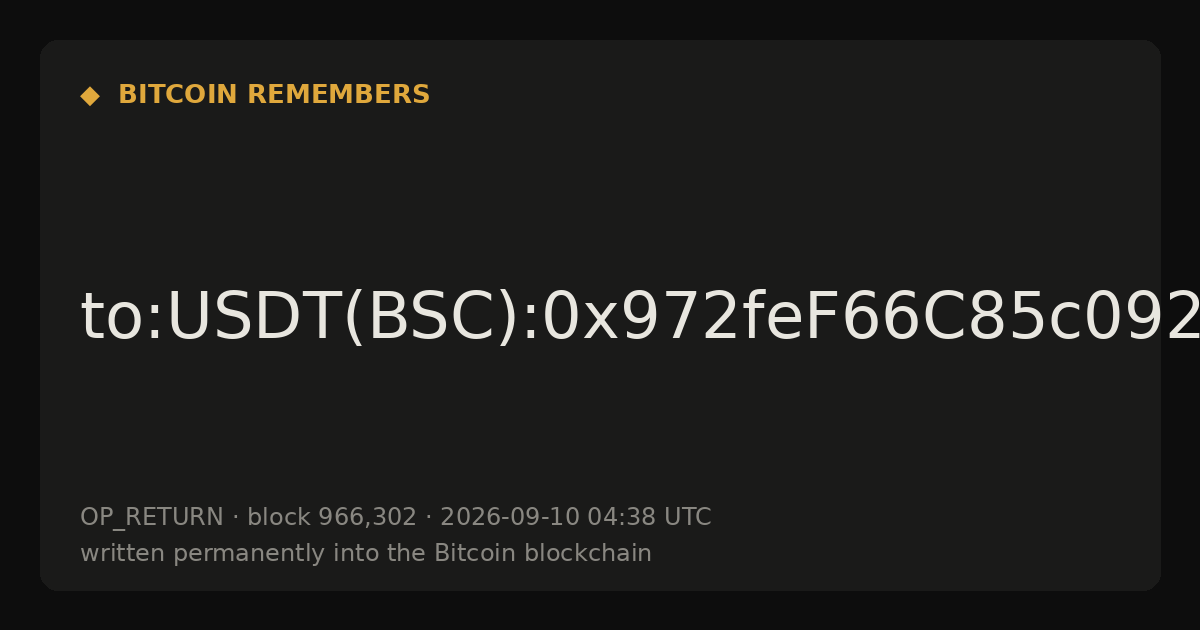Click the OP_RETURN label
This screenshot has height=630, width=1200.
152,518
